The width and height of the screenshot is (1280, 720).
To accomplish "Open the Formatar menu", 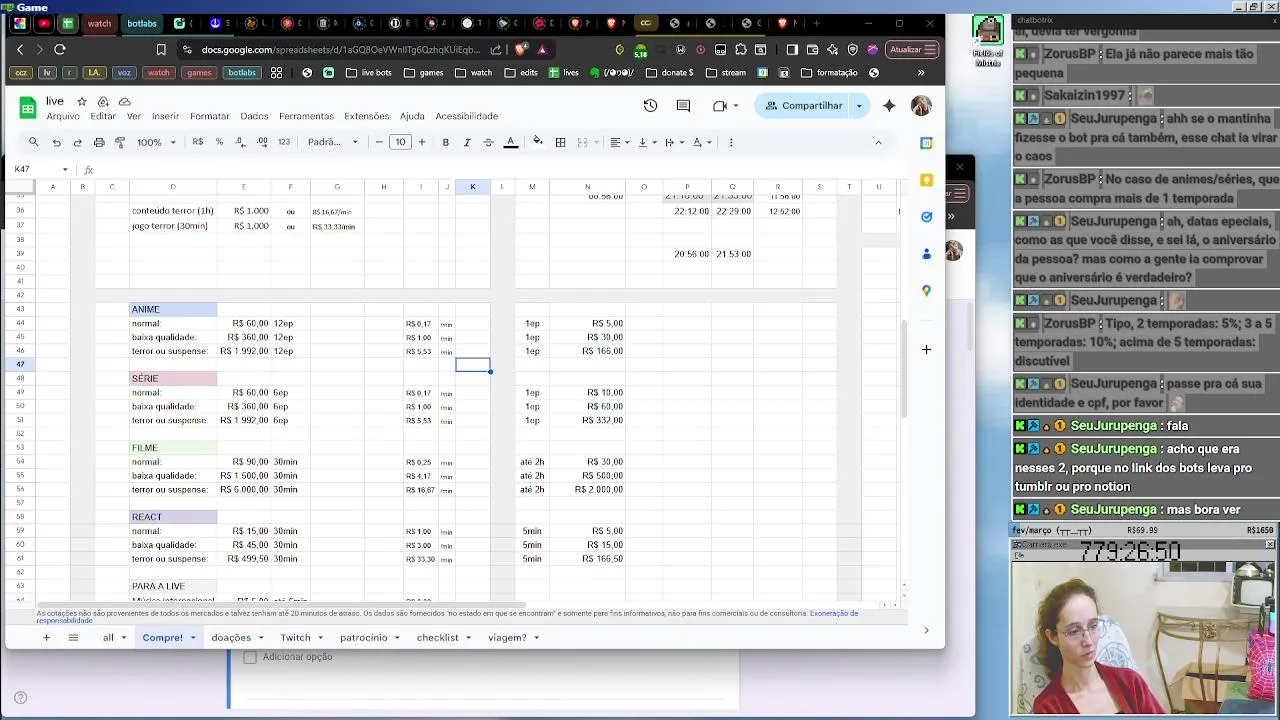I will coord(210,116).
